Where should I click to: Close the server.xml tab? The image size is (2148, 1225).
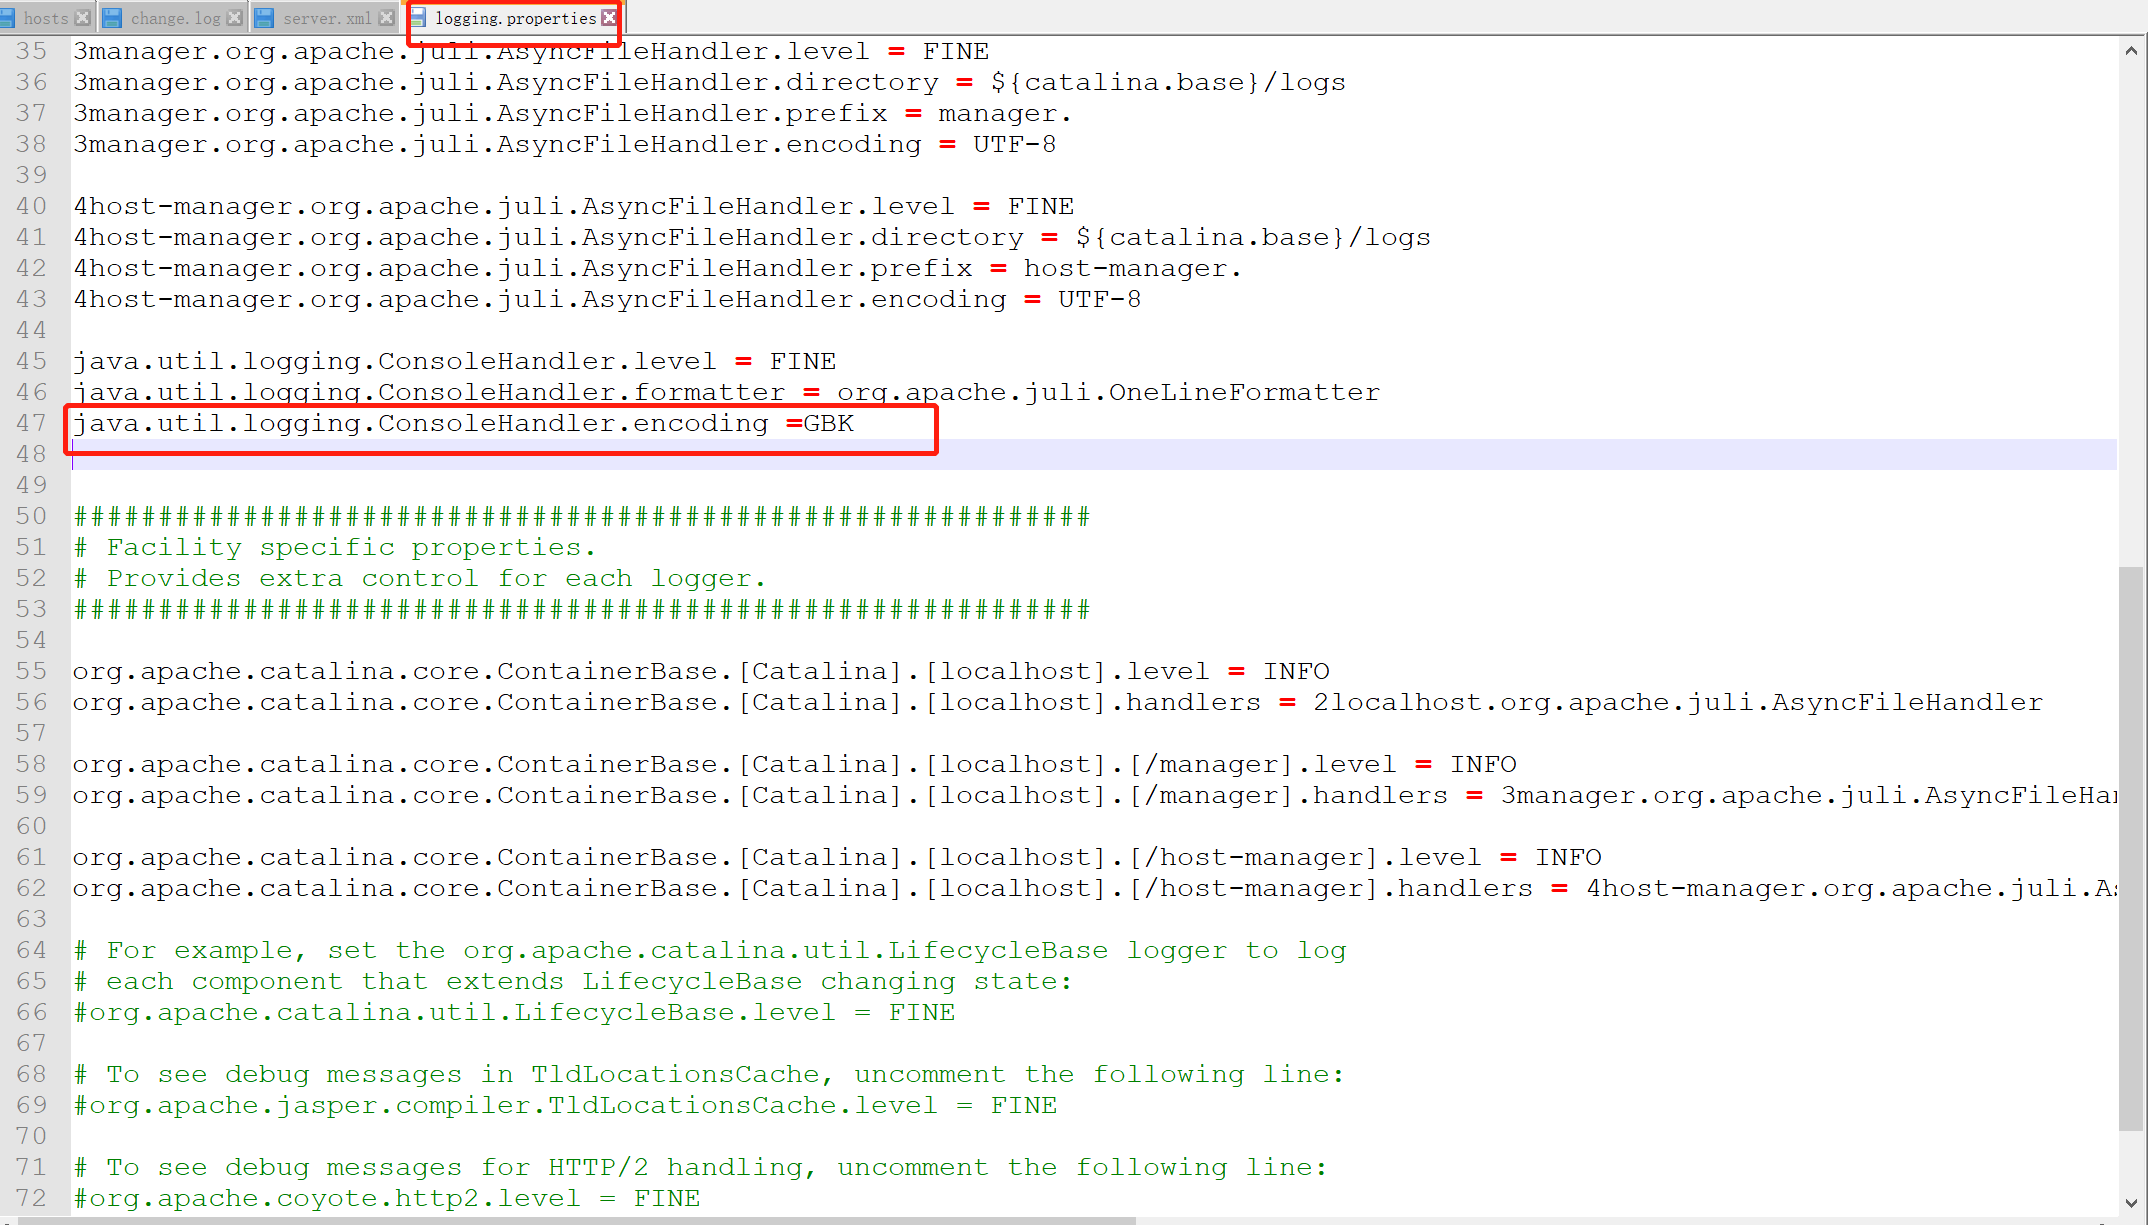click(x=386, y=17)
